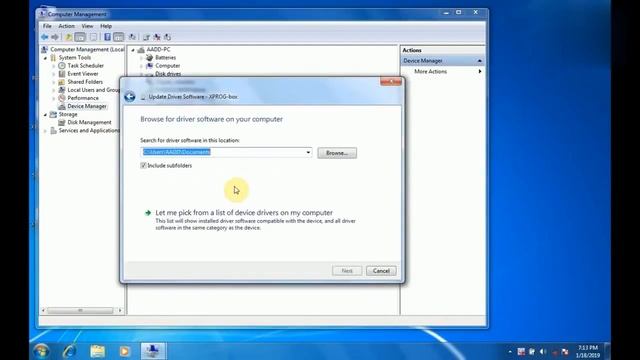Choose Let me pick from a list link
This screenshot has width=640, height=360.
coord(244,213)
